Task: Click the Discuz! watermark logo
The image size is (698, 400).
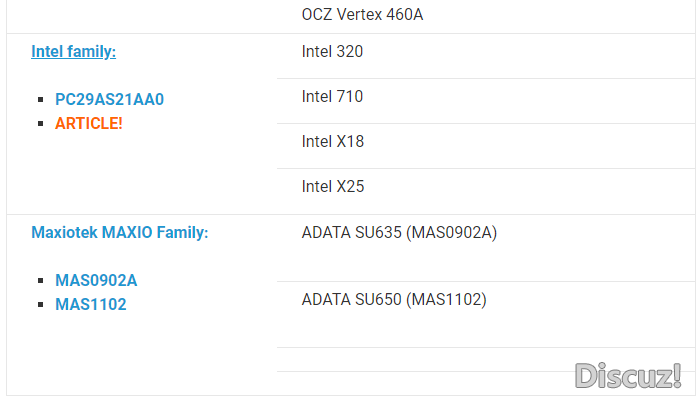Action: tap(628, 376)
